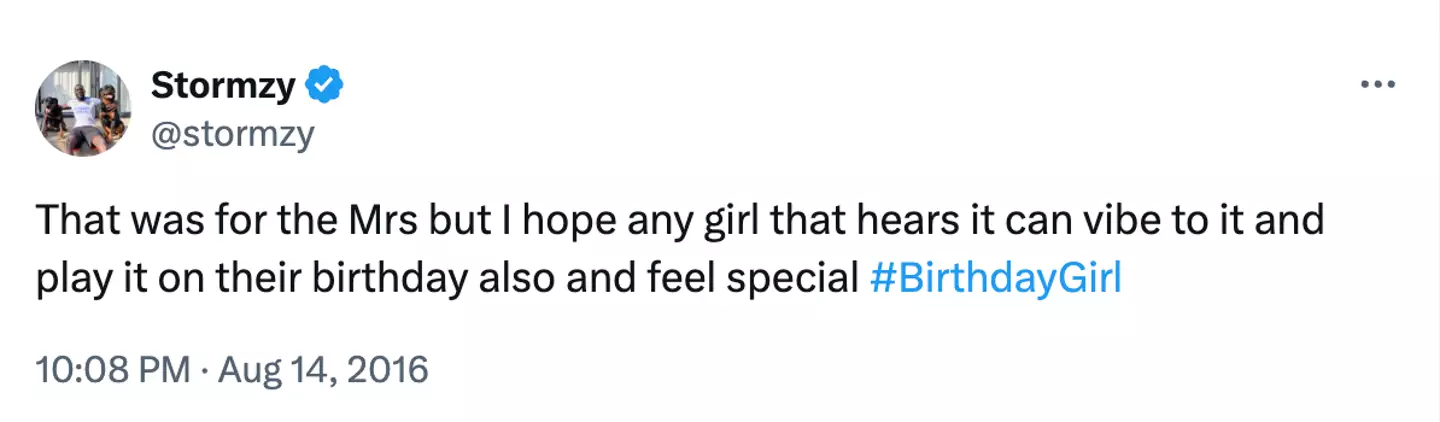Image resolution: width=1440 pixels, height=422 pixels.
Task: Click the word "hope" in the tweet
Action: pos(549,222)
